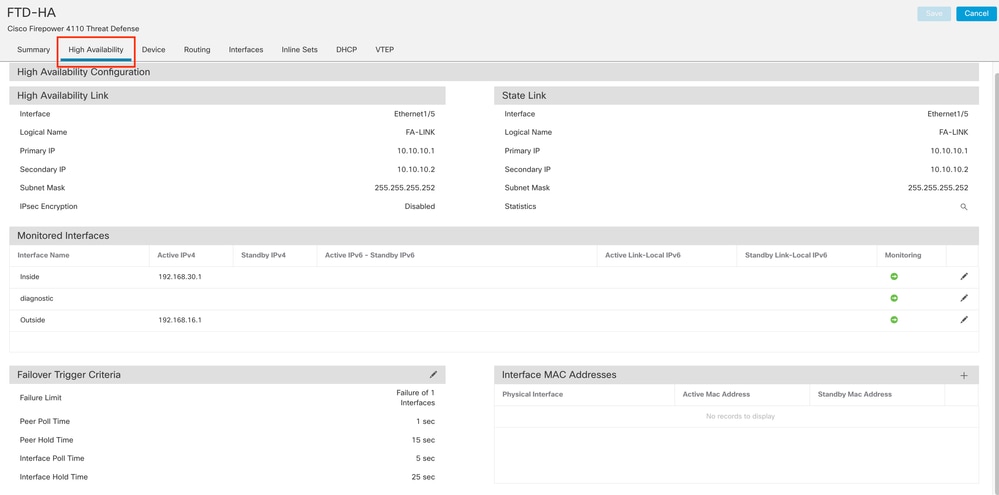Edit the diagnostic monitored interface
The image size is (999, 495).
pos(964,298)
